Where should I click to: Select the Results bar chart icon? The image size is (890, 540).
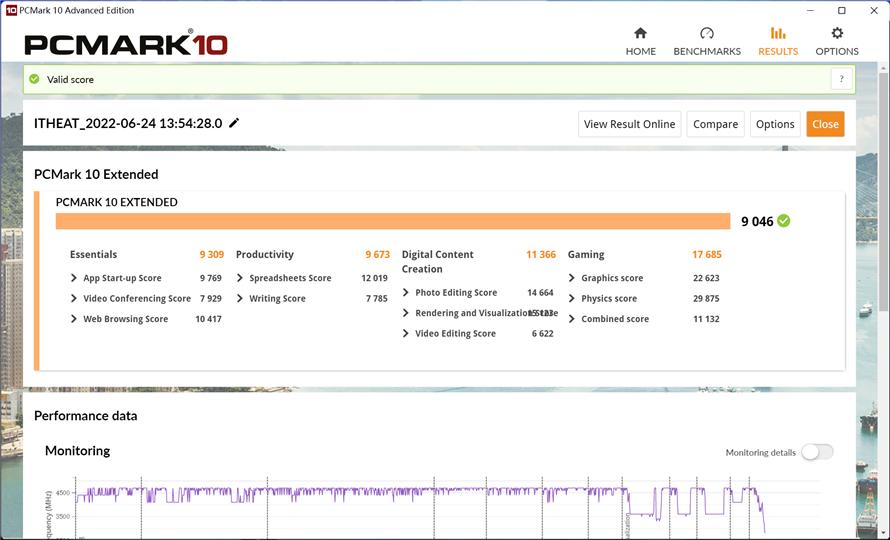(x=777, y=33)
